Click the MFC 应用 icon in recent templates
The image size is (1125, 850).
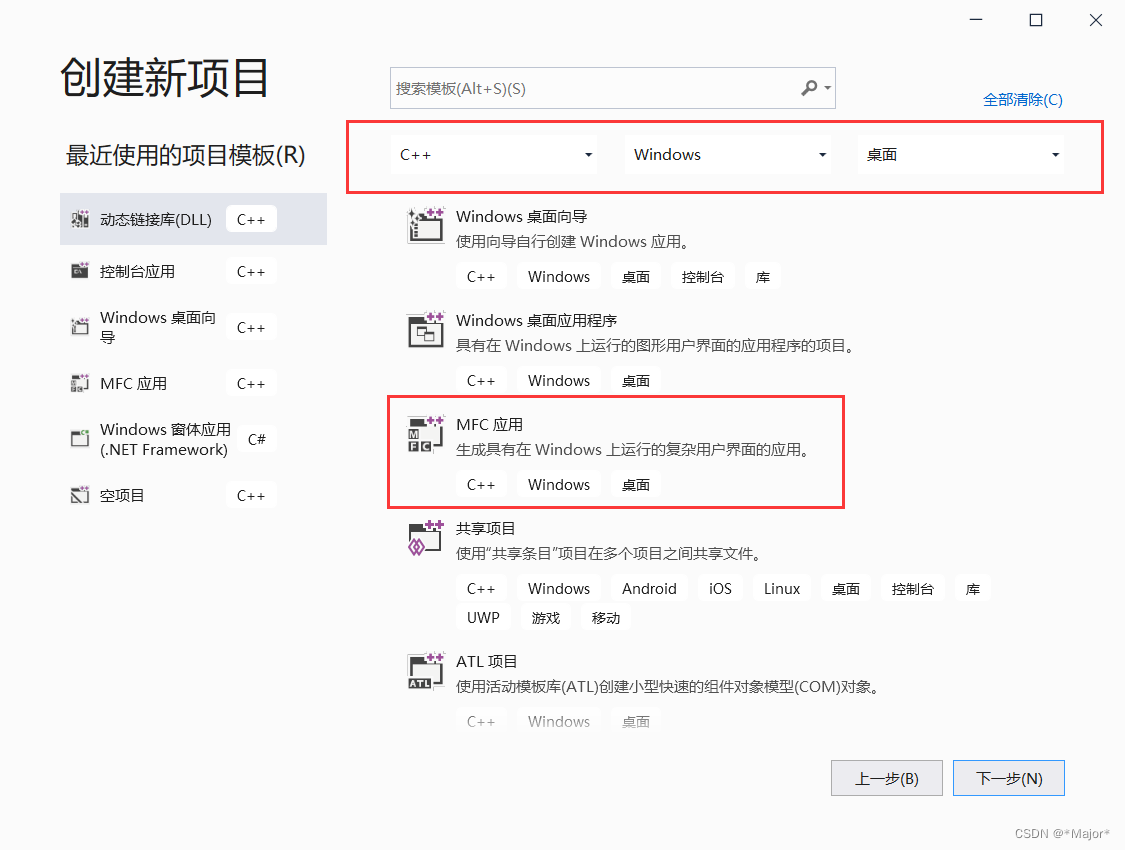pos(80,383)
